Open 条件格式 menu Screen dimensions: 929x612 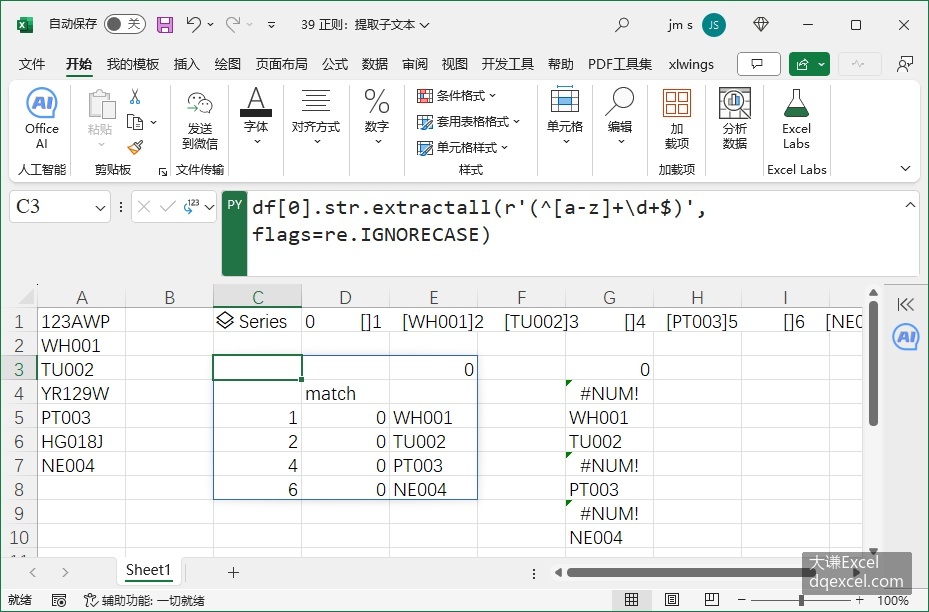point(456,96)
